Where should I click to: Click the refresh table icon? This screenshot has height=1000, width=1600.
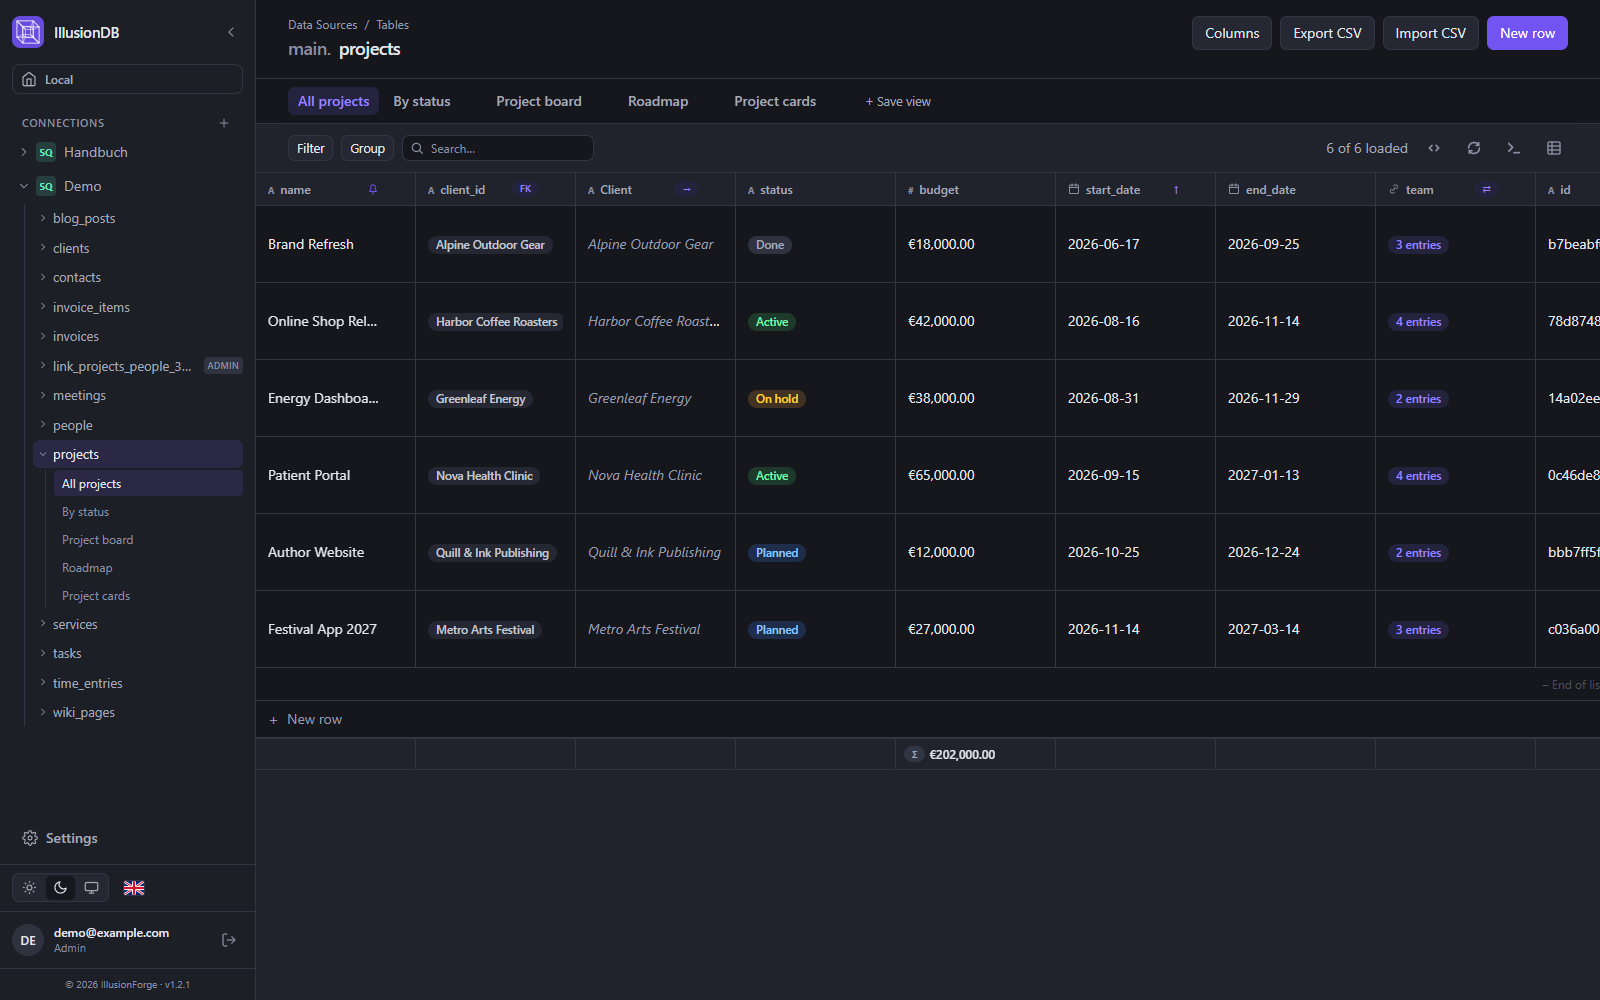(1474, 148)
